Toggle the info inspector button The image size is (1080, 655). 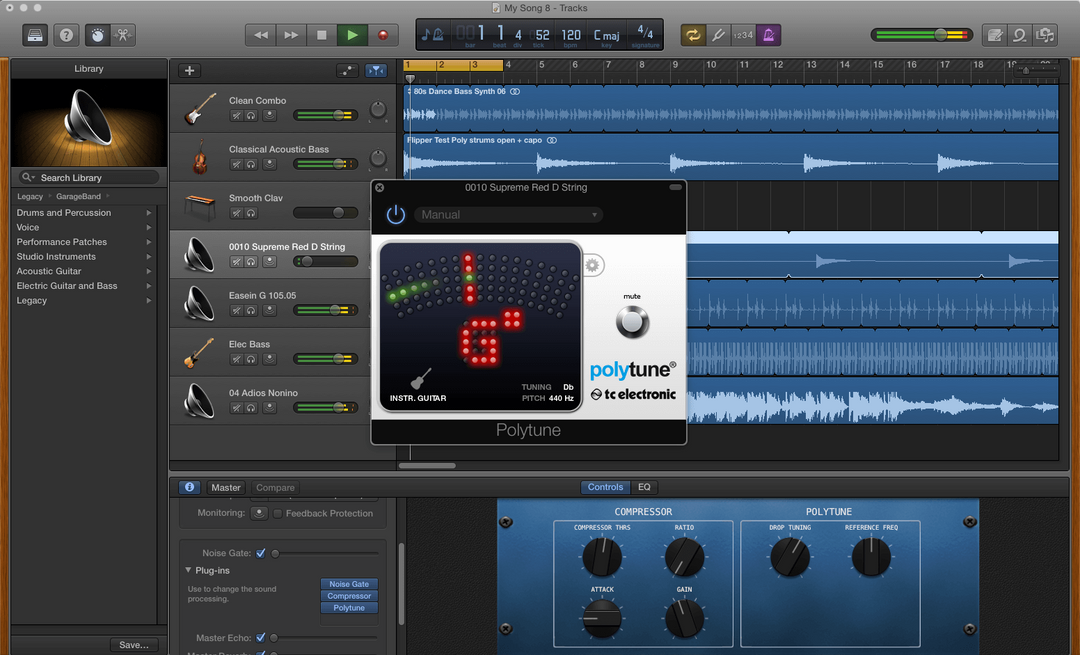(189, 487)
